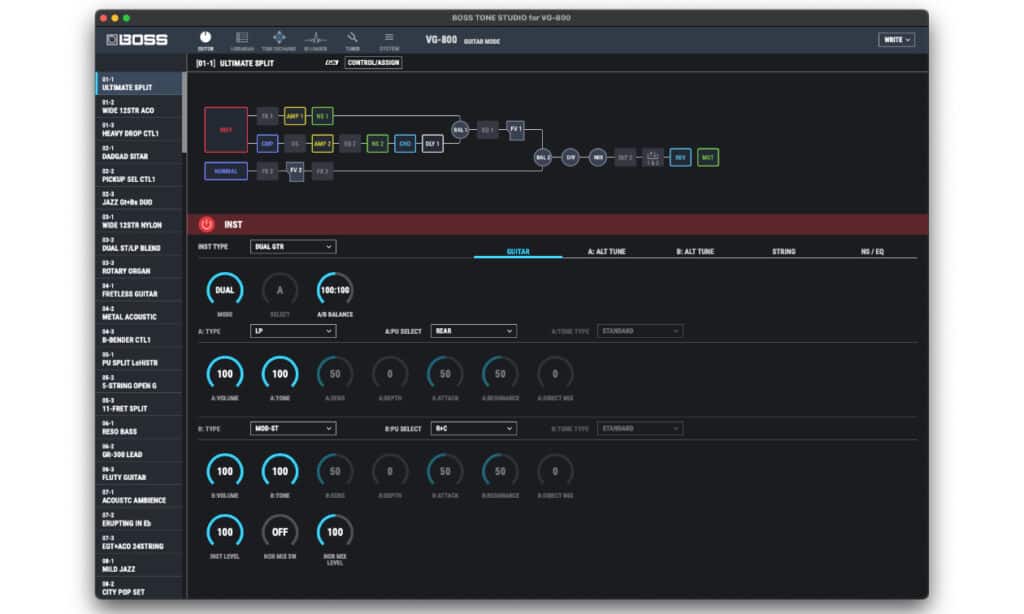The image size is (1024, 614).
Task: Toggle the NOR MIX SW knob showing OFF
Action: (280, 532)
